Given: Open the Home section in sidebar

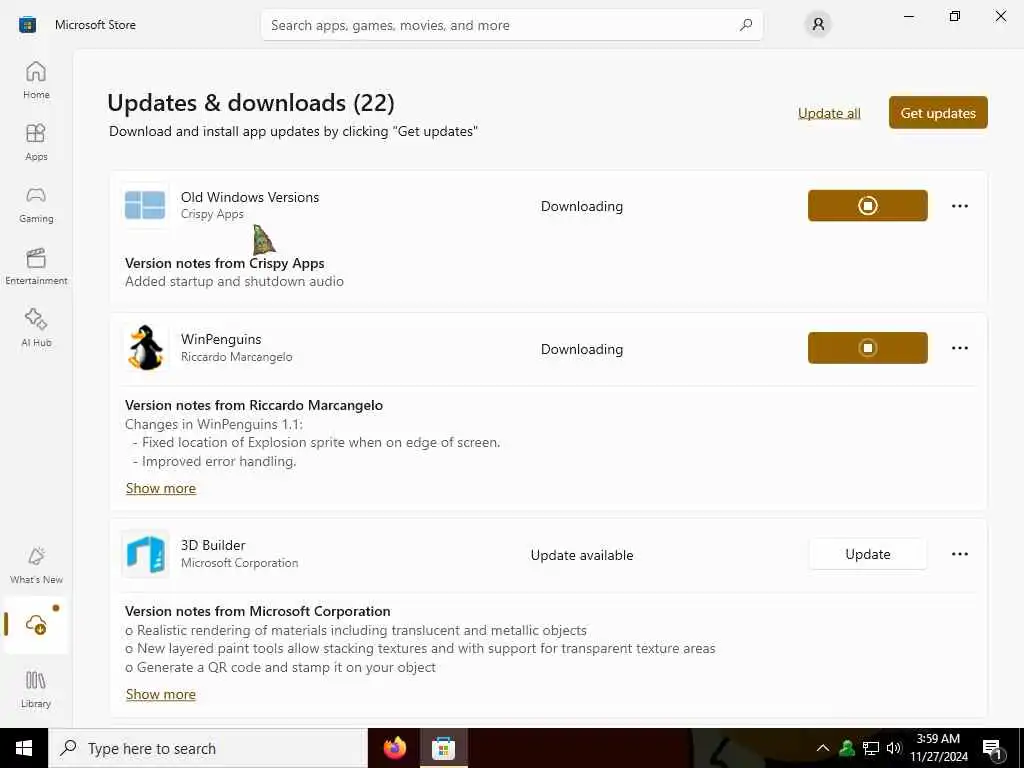Looking at the screenshot, I should tap(36, 80).
